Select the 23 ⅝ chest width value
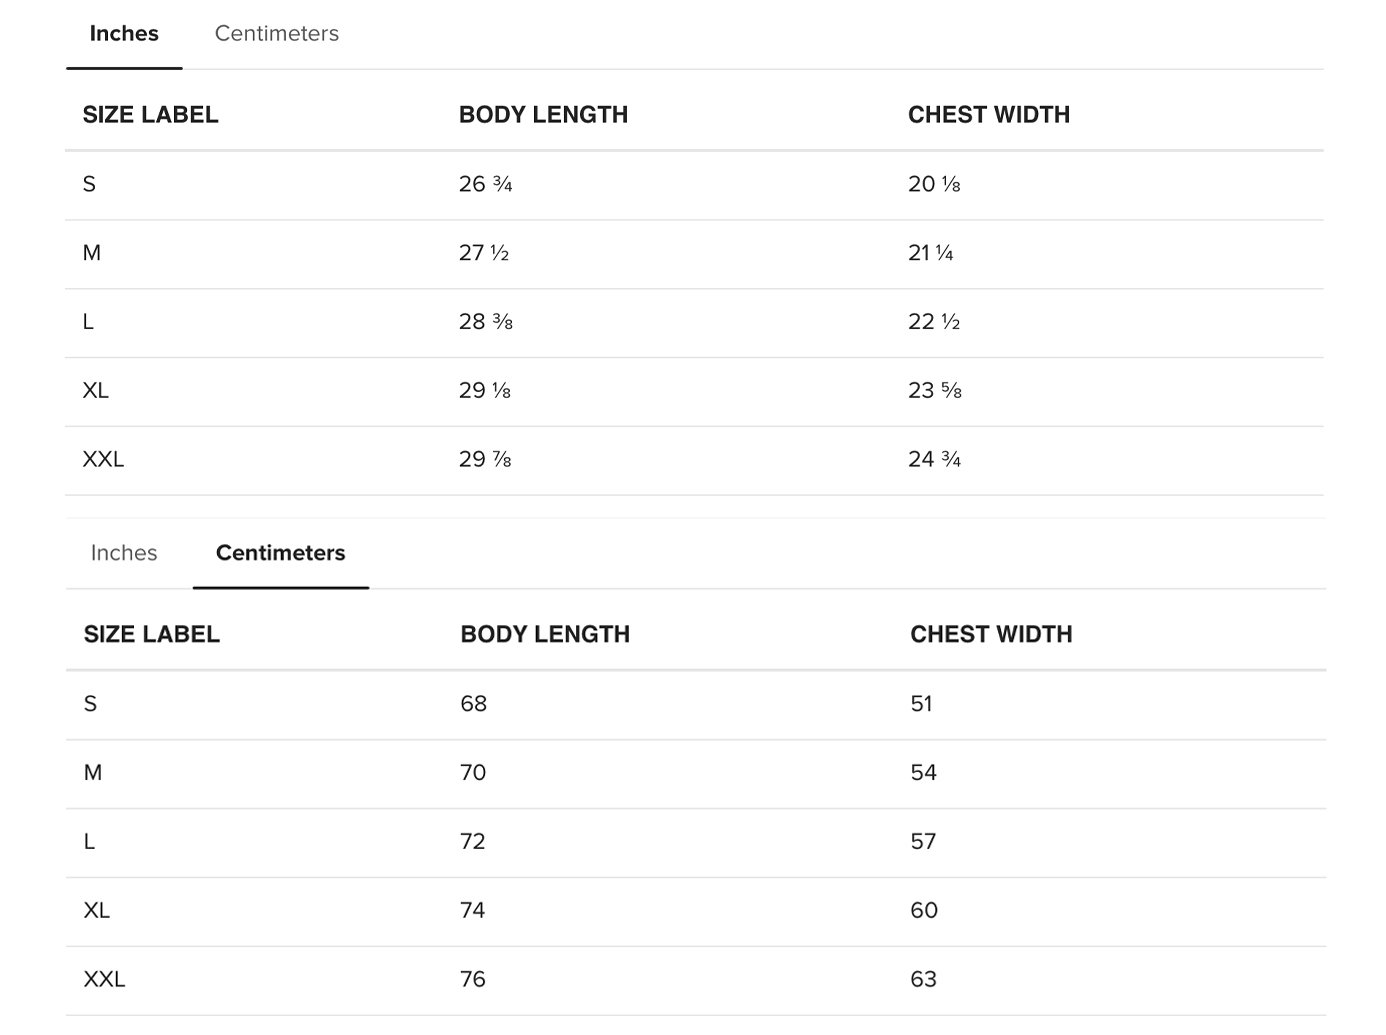 coord(934,391)
